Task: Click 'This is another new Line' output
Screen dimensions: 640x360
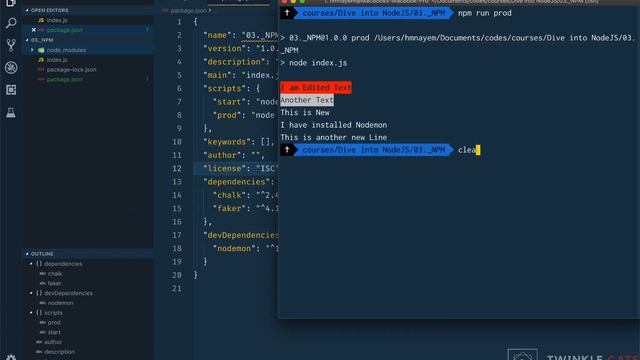Action: tap(333, 138)
